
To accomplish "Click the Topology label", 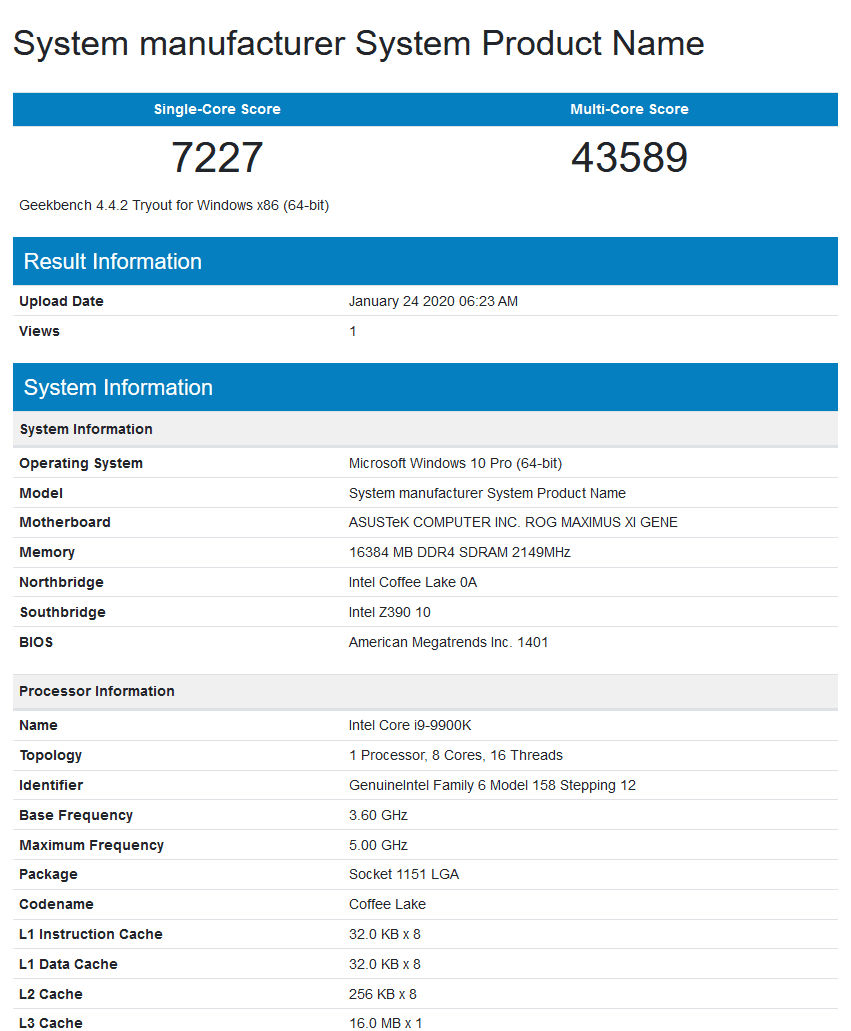I will [x=51, y=755].
